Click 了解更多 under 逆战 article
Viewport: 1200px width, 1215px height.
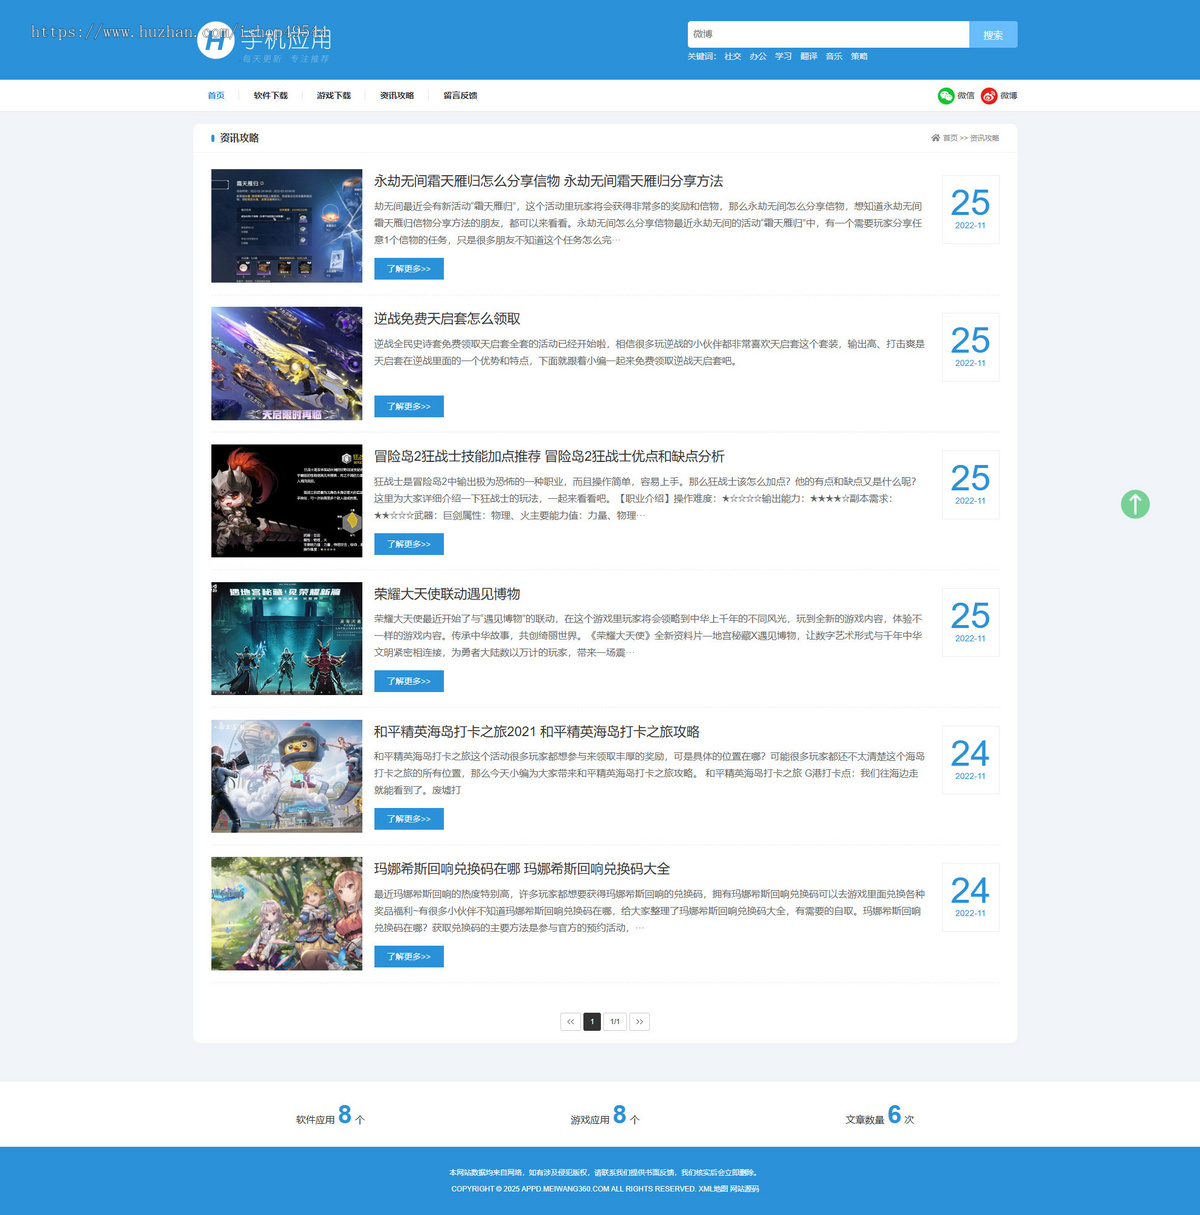click(409, 407)
